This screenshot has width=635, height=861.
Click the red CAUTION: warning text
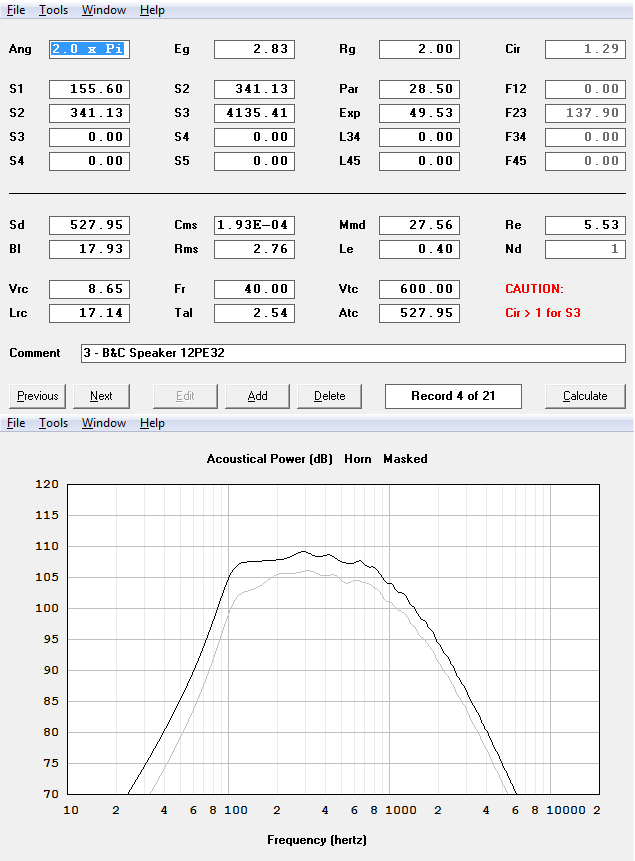(534, 289)
